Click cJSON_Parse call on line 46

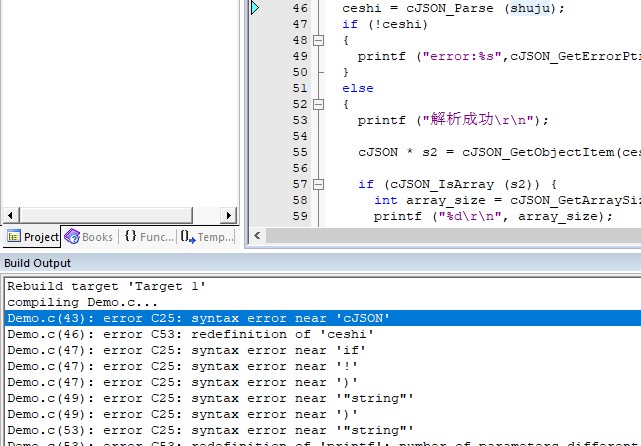450,9
